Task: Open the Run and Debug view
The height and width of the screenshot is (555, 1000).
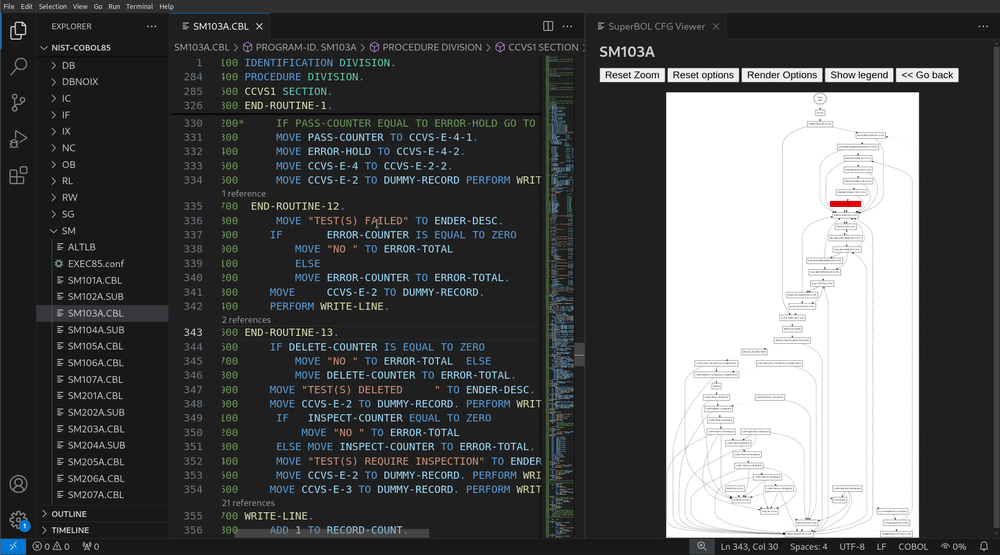Action: point(18,139)
